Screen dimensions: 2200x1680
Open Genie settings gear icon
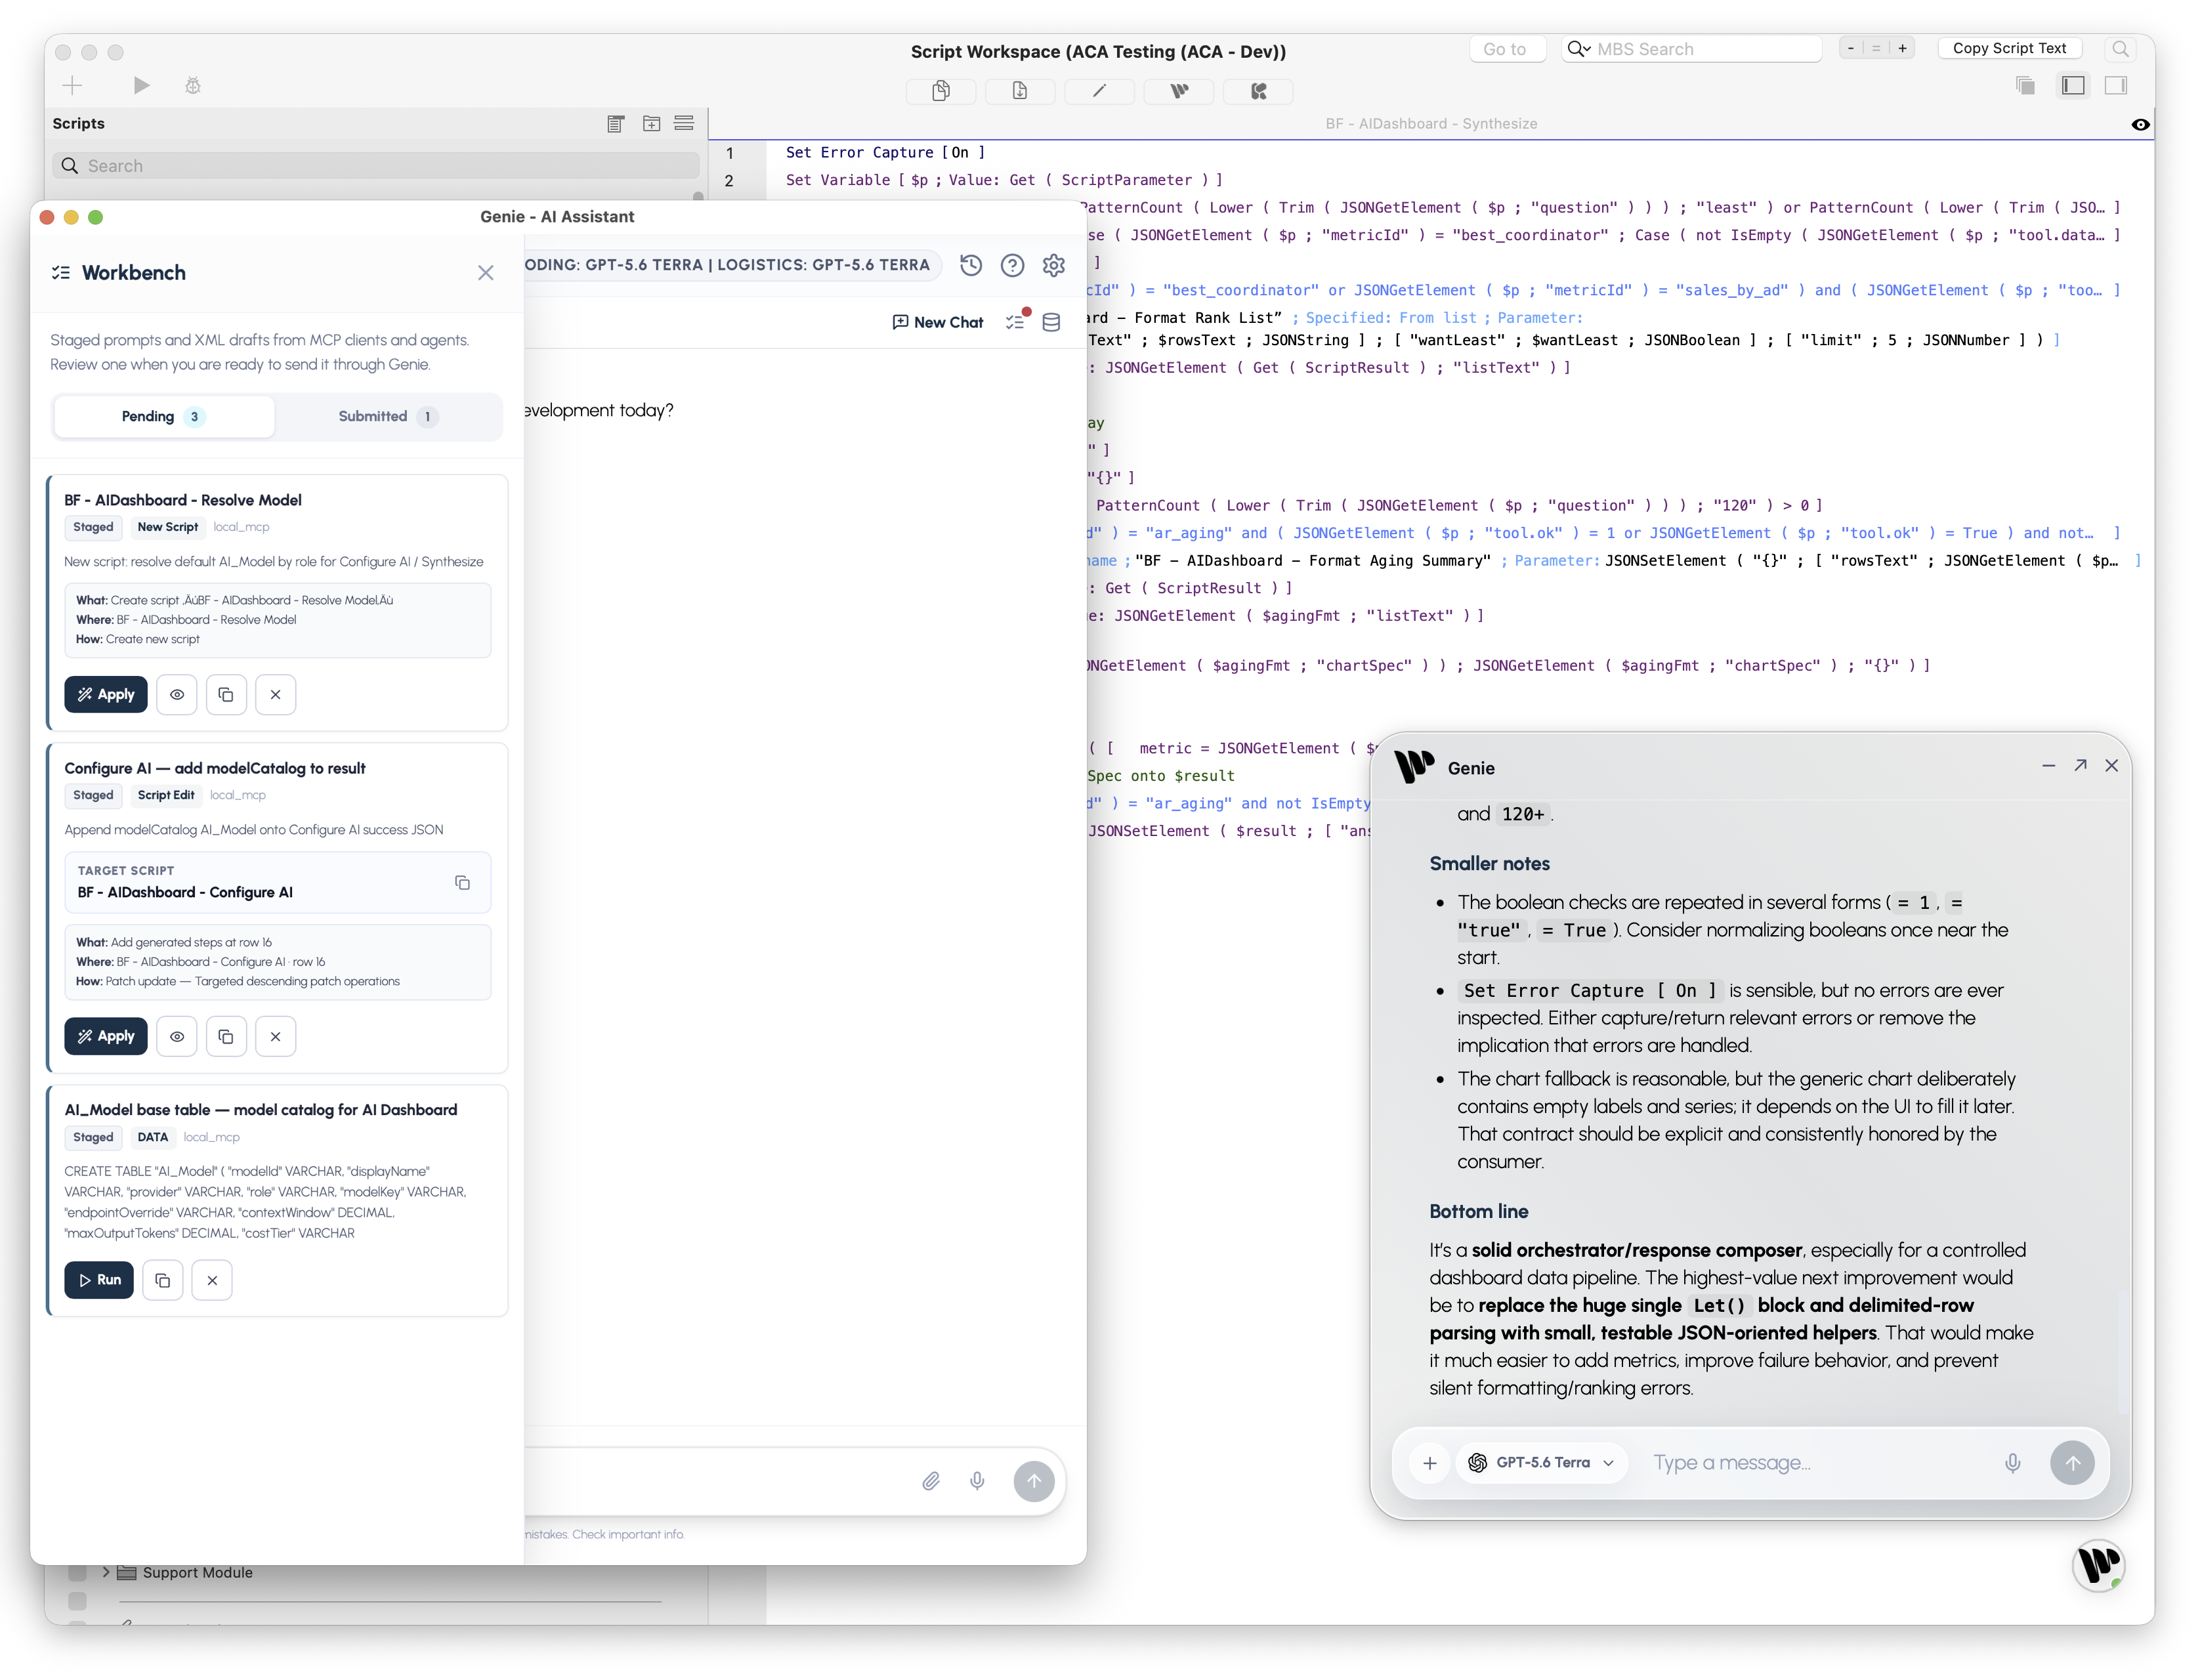(1053, 265)
